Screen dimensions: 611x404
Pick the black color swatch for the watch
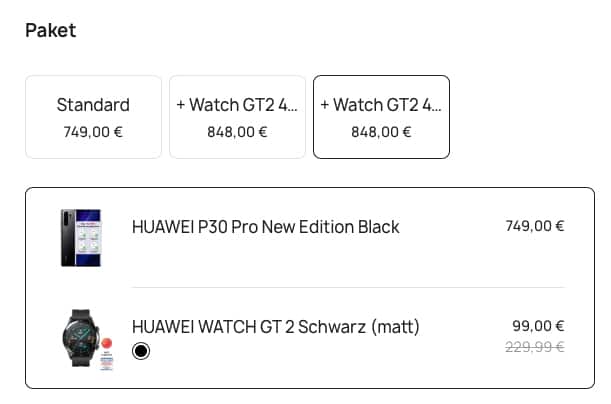click(141, 350)
